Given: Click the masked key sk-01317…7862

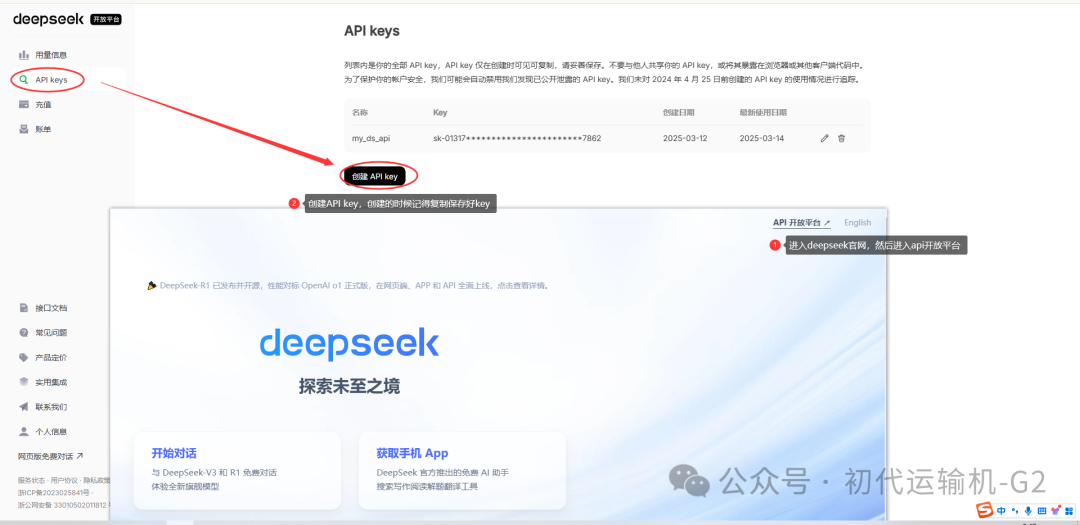Looking at the screenshot, I should pyautogui.click(x=517, y=138).
